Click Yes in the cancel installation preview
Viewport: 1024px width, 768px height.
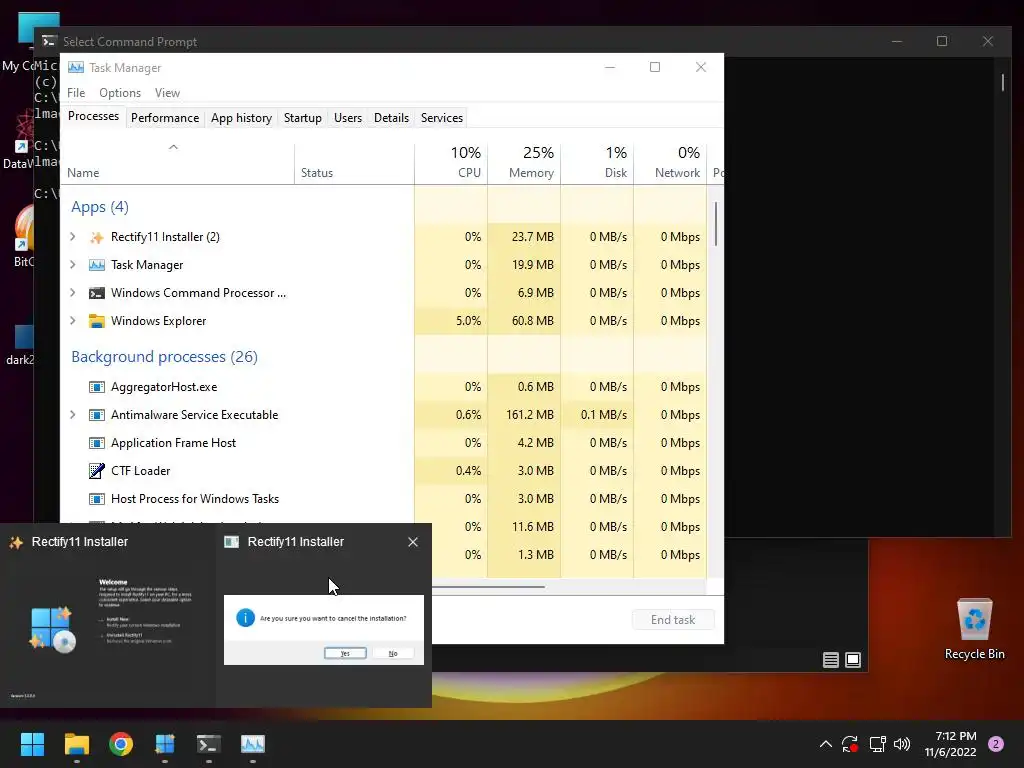pos(345,653)
